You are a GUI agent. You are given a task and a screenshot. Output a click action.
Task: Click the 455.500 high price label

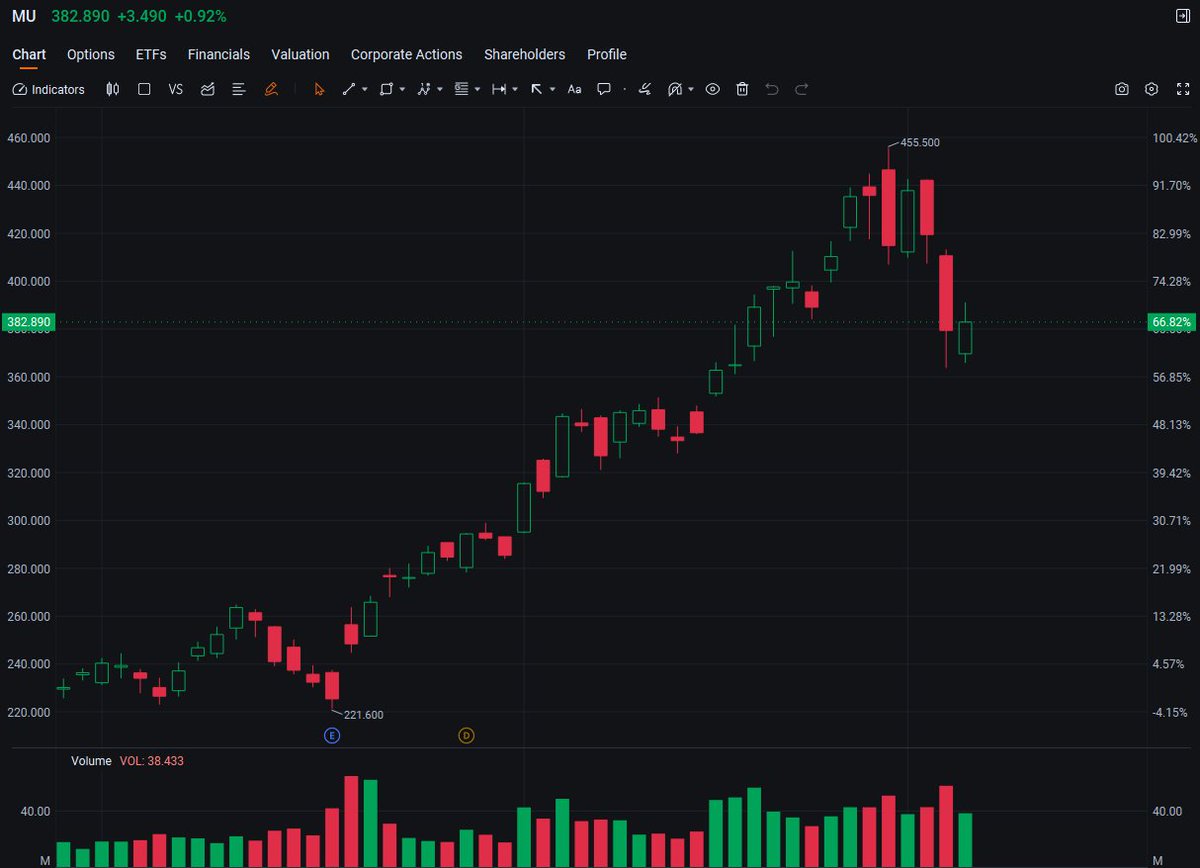click(x=920, y=143)
